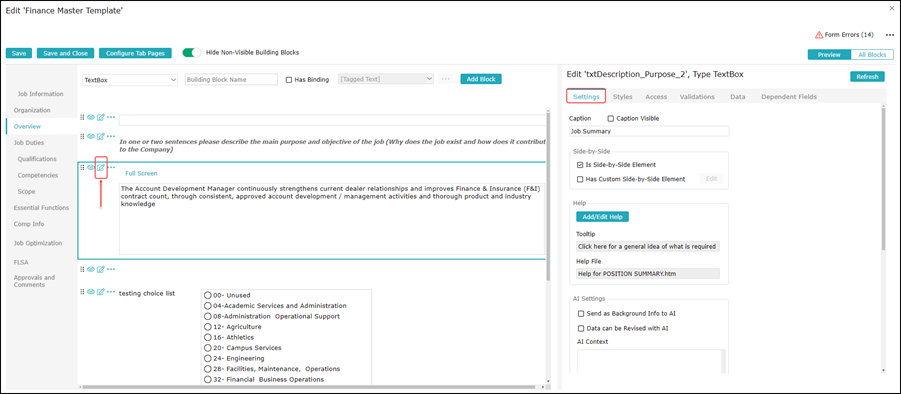Click the Save button
This screenshot has height=394, width=901.
tap(19, 53)
